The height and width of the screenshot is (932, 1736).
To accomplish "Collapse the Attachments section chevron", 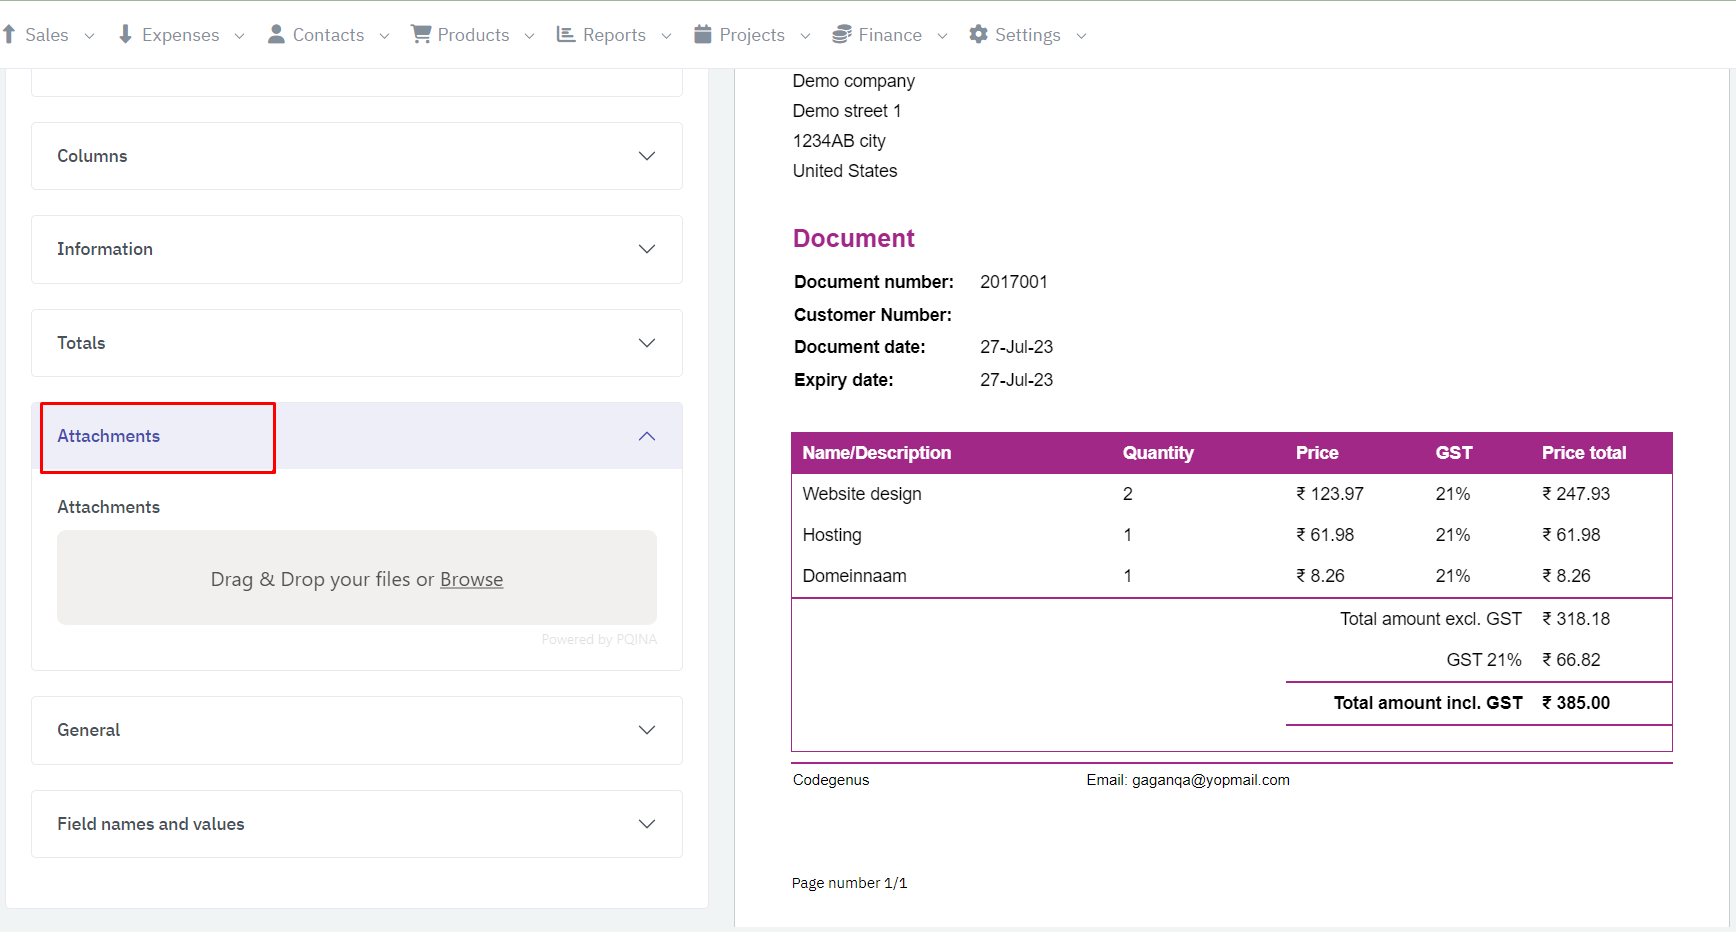I will pyautogui.click(x=647, y=436).
